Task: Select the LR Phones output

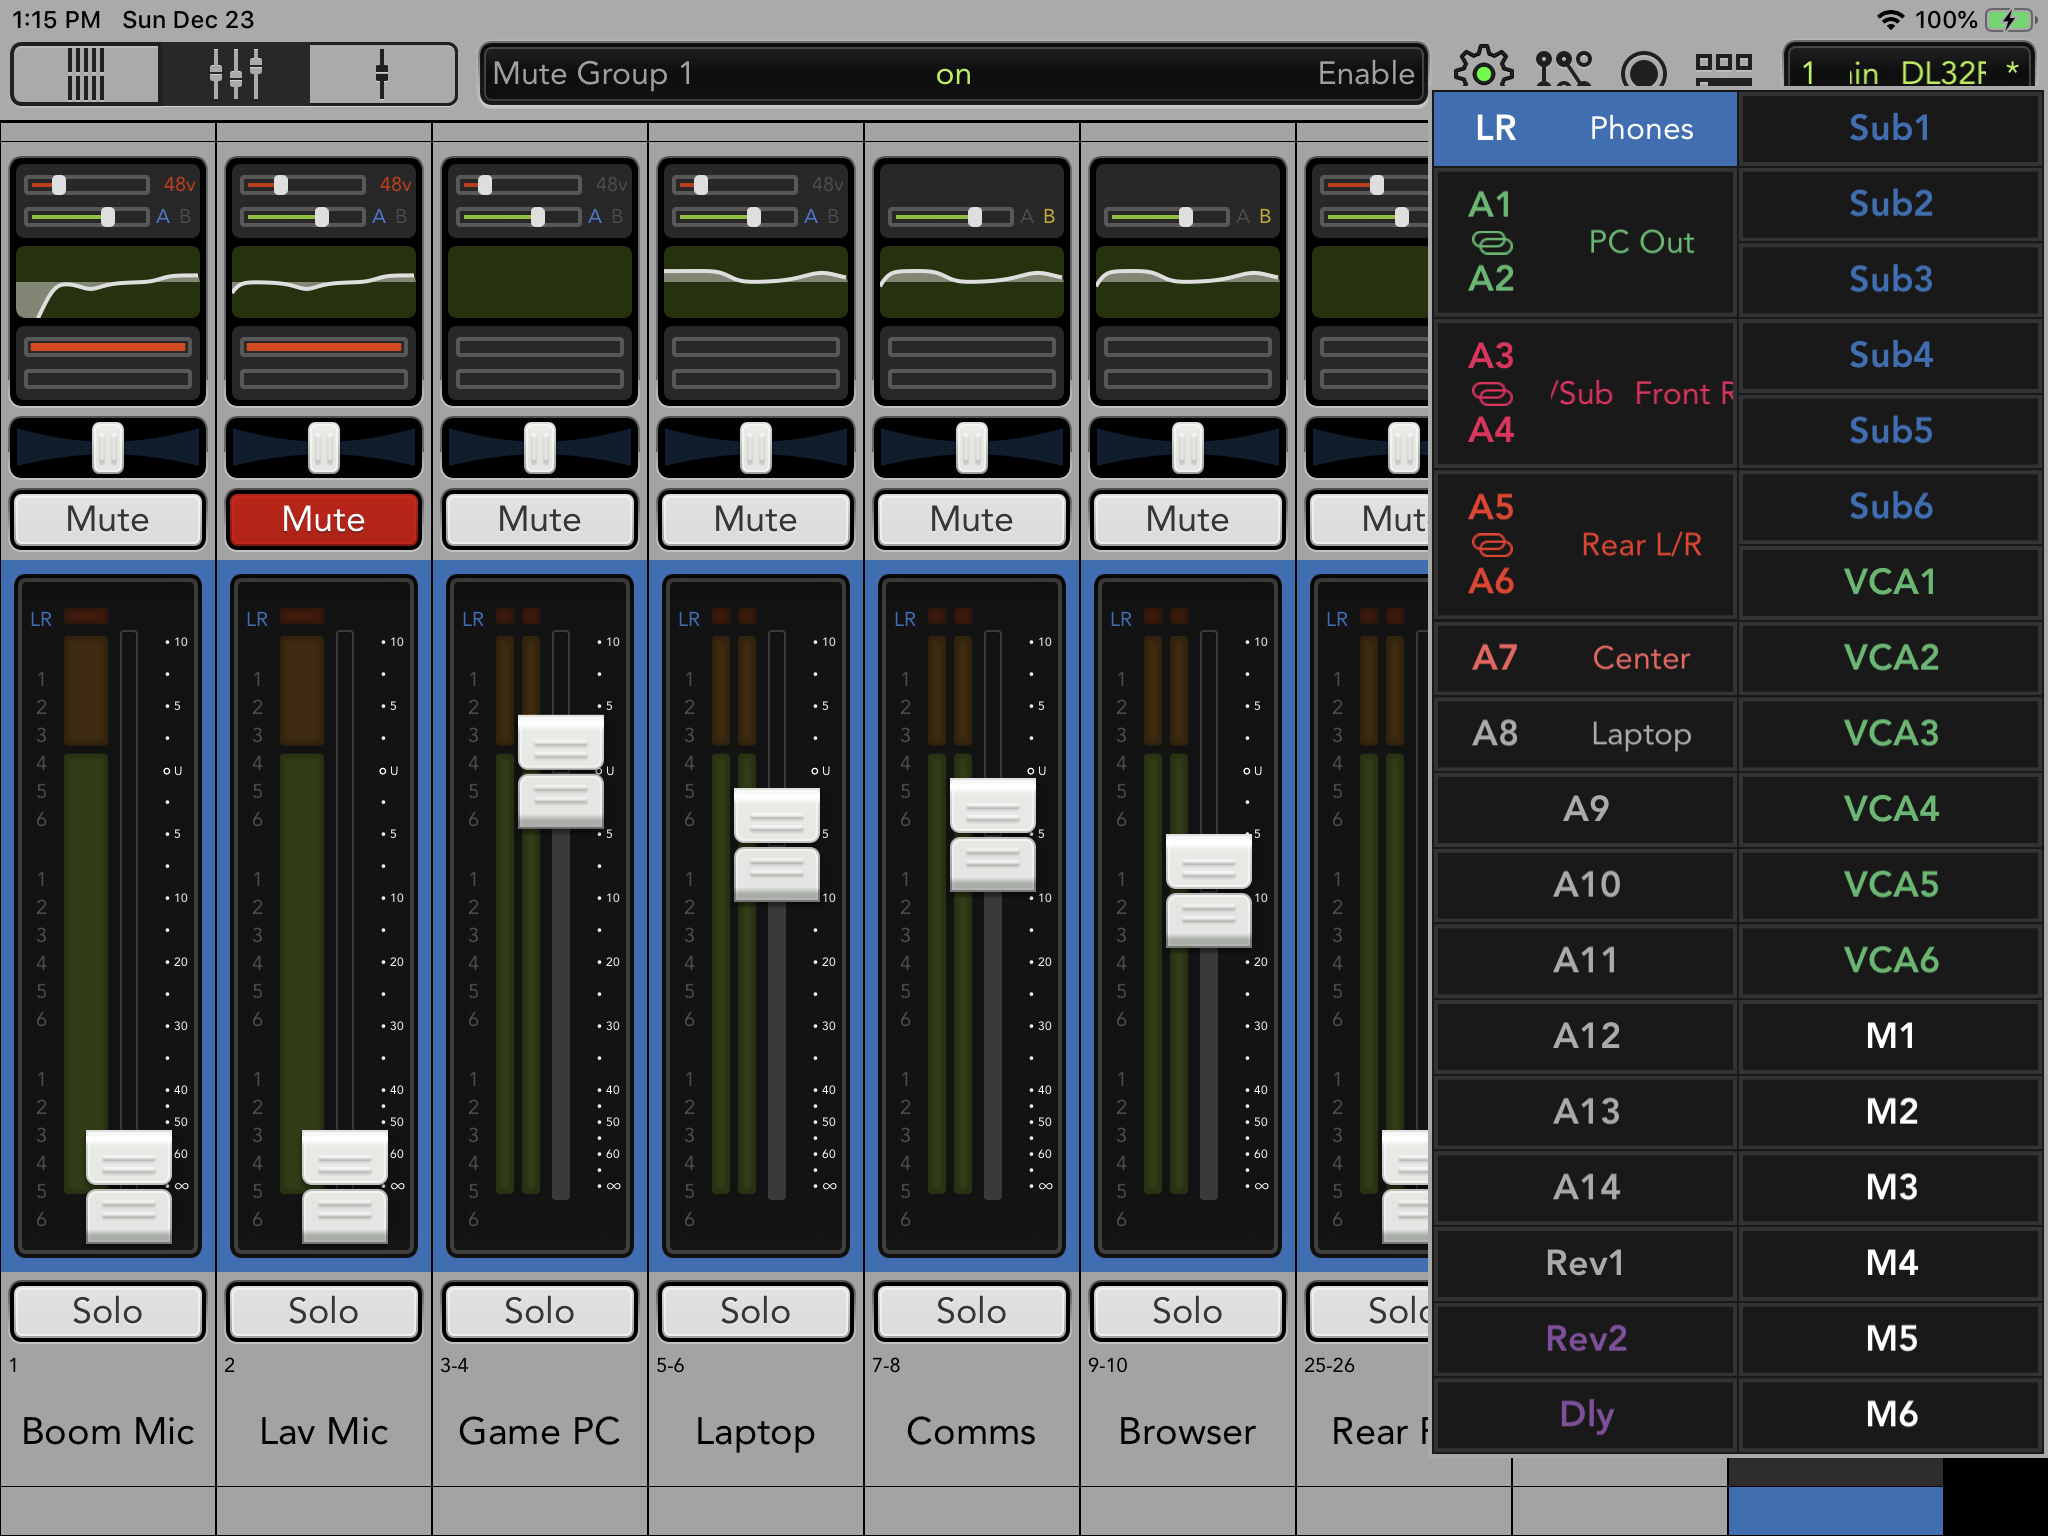Action: 1585,128
